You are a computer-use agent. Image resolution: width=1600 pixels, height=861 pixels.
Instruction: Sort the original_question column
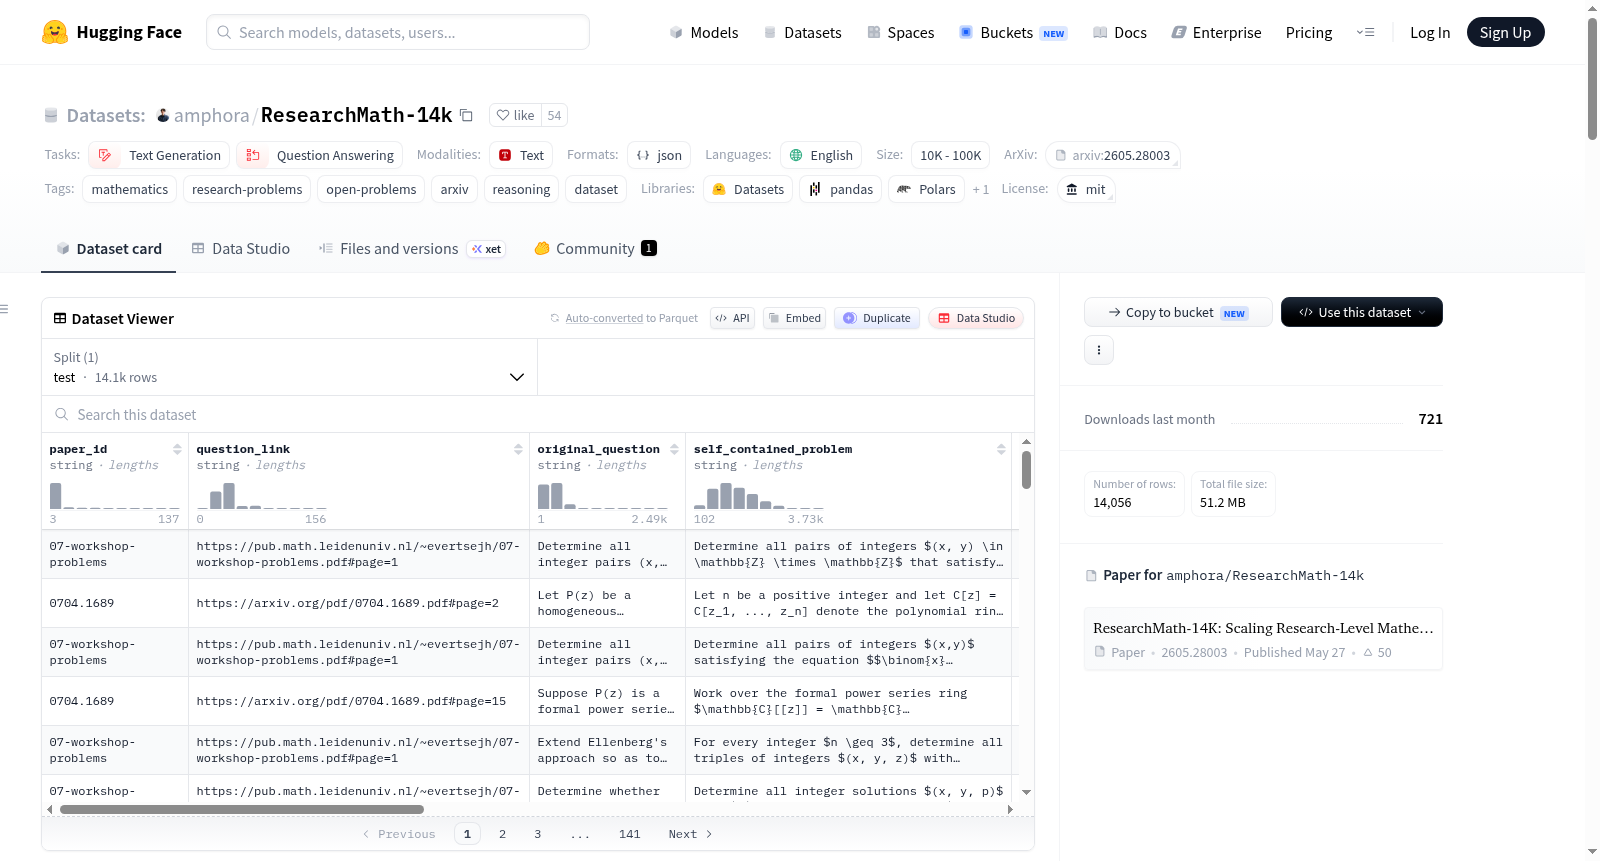[x=674, y=449]
